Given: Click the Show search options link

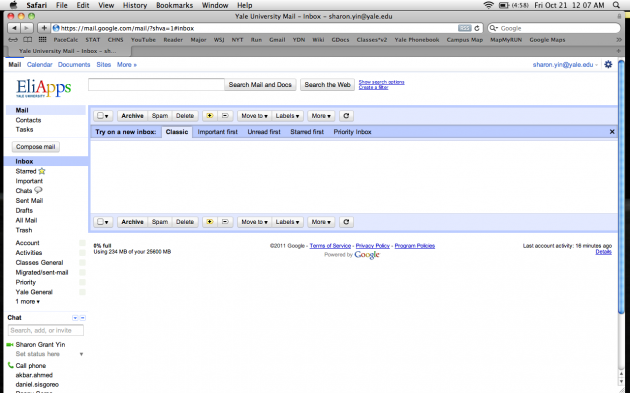Looking at the screenshot, I should click(381, 82).
